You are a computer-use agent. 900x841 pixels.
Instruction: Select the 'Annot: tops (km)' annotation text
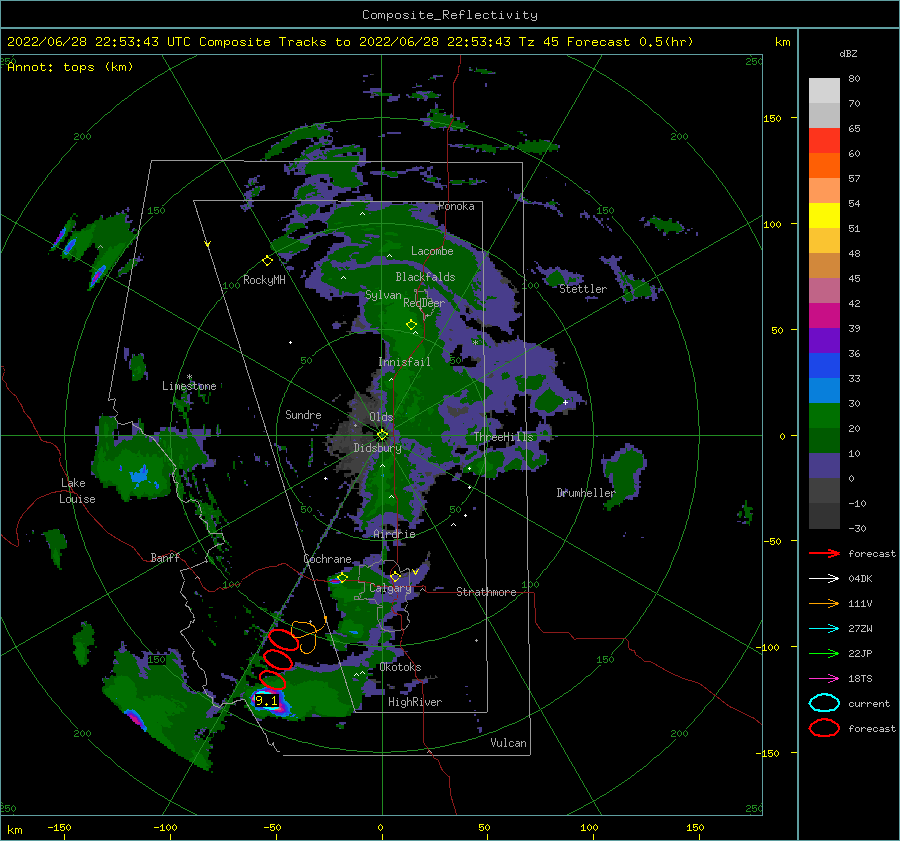tap(70, 67)
